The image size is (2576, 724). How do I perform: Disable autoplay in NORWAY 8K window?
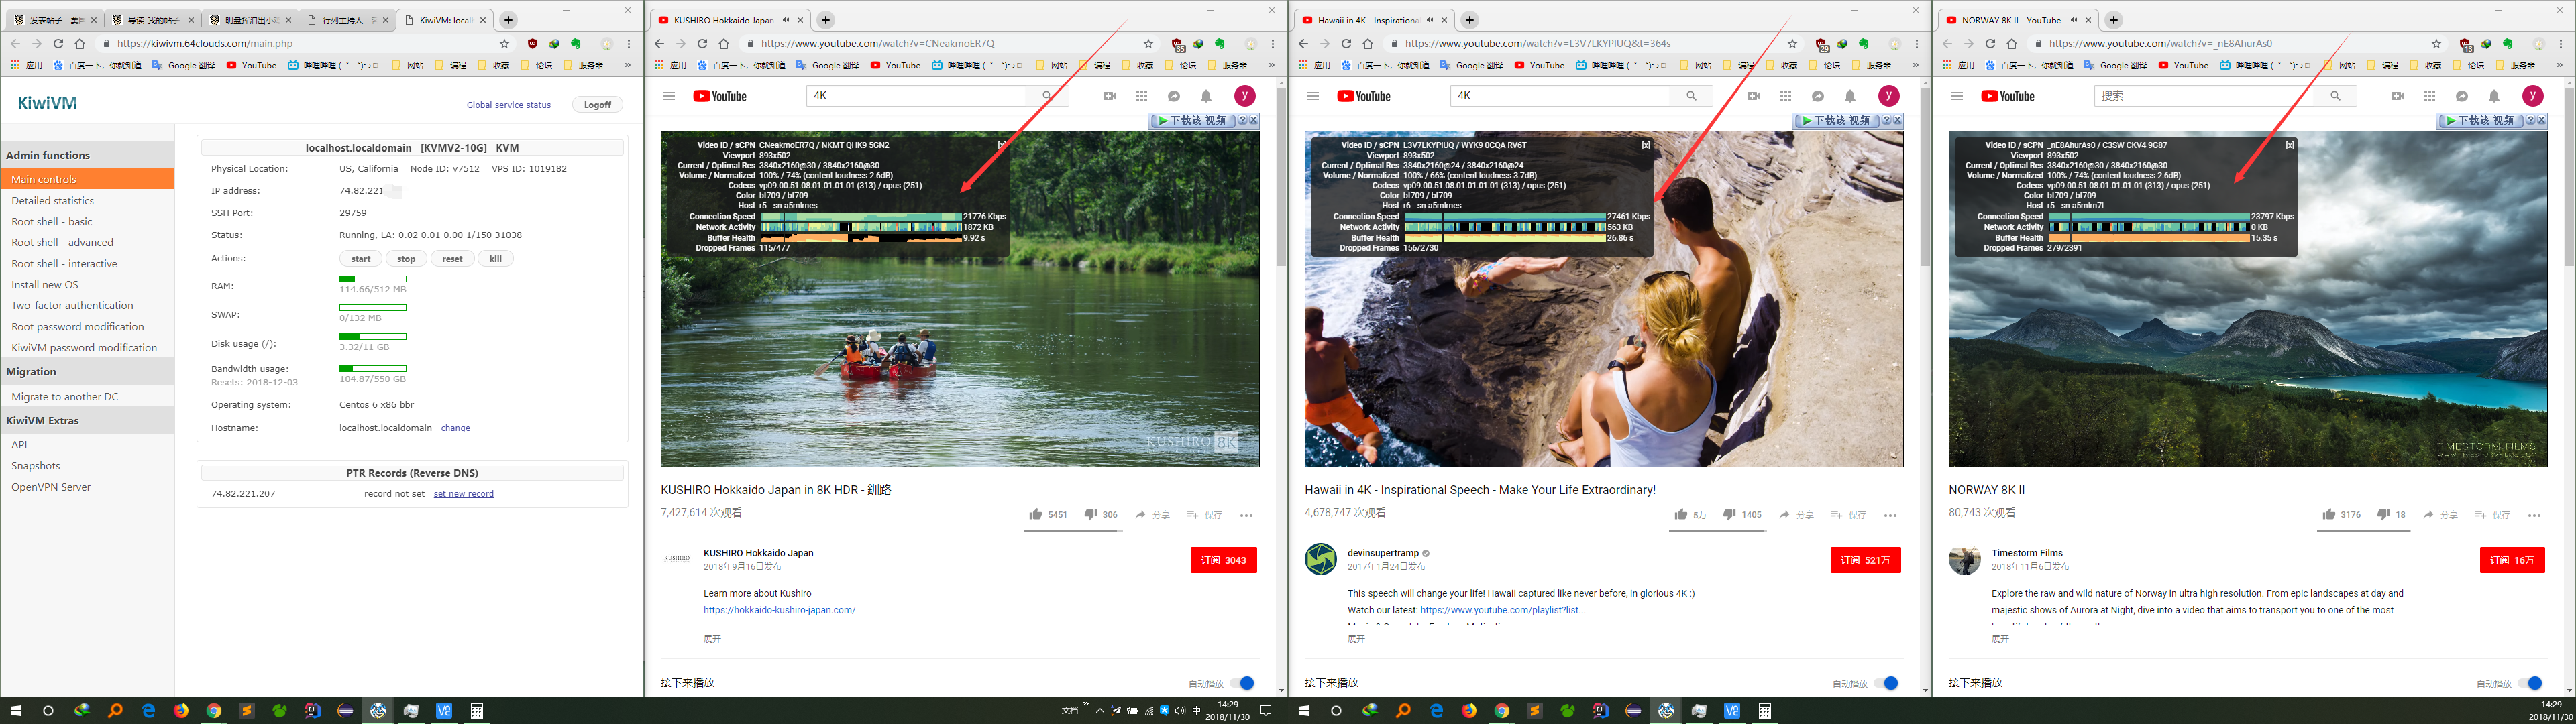tap(2531, 683)
